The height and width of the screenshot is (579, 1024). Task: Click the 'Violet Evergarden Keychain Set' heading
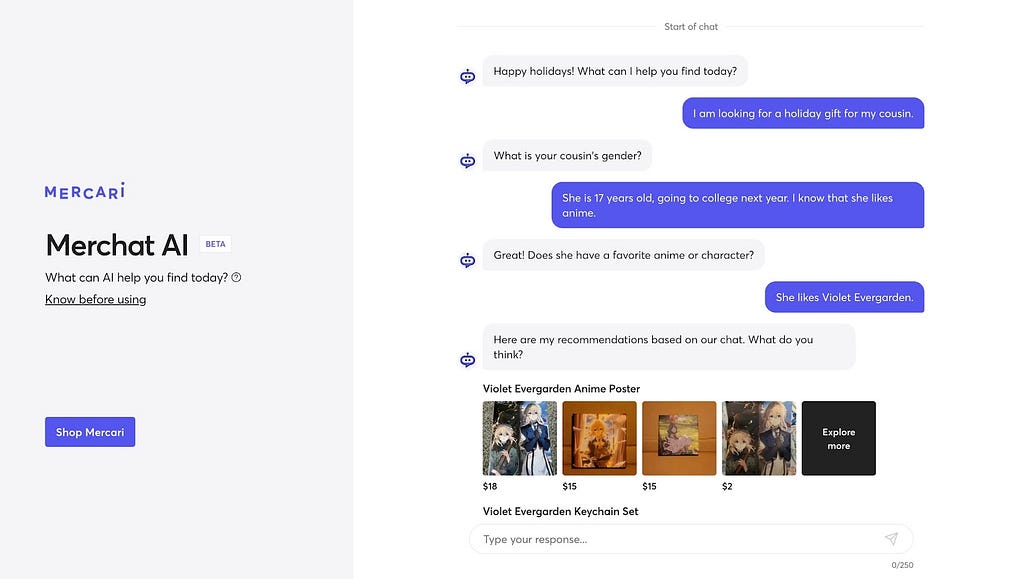[x=560, y=511]
